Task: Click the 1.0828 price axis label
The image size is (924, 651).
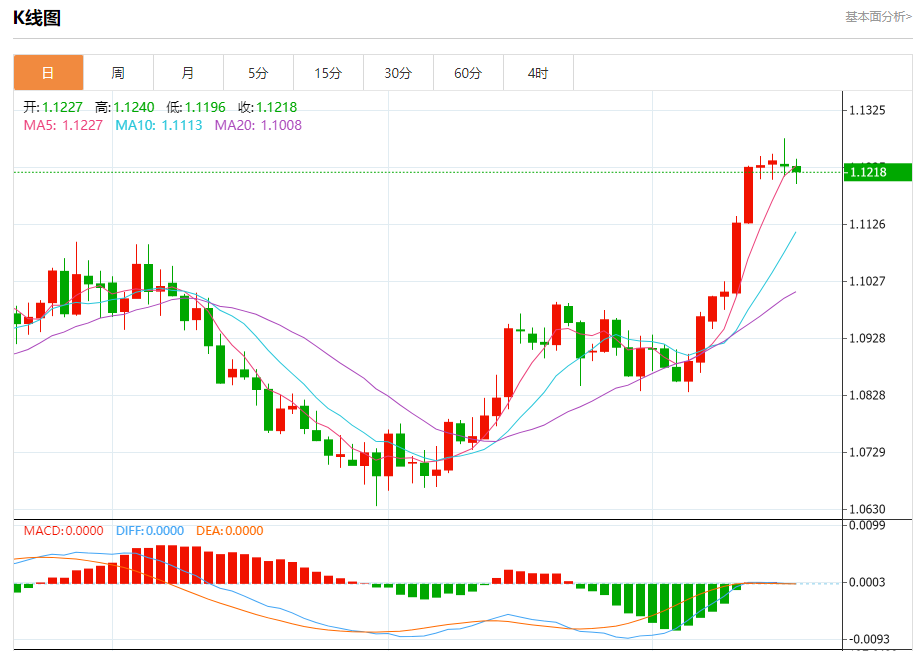Action: (x=867, y=395)
